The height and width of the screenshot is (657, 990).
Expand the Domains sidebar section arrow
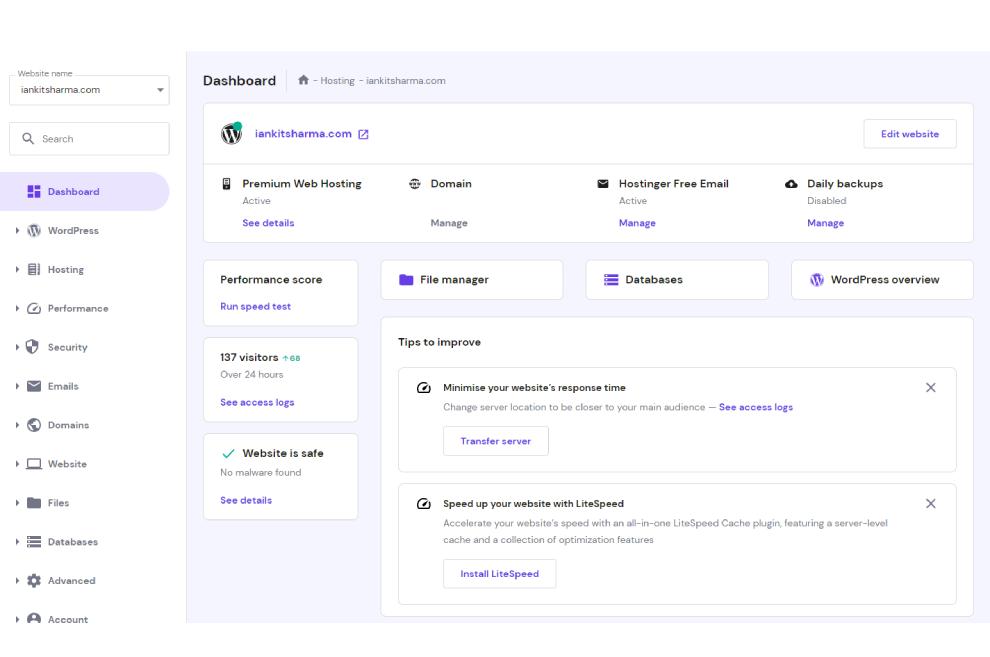click(17, 425)
